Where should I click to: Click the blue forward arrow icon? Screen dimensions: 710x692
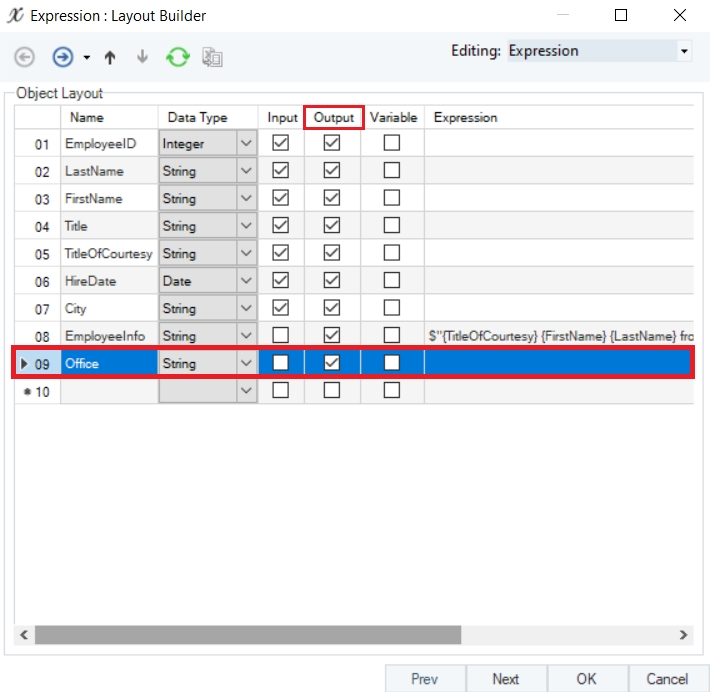(x=62, y=58)
